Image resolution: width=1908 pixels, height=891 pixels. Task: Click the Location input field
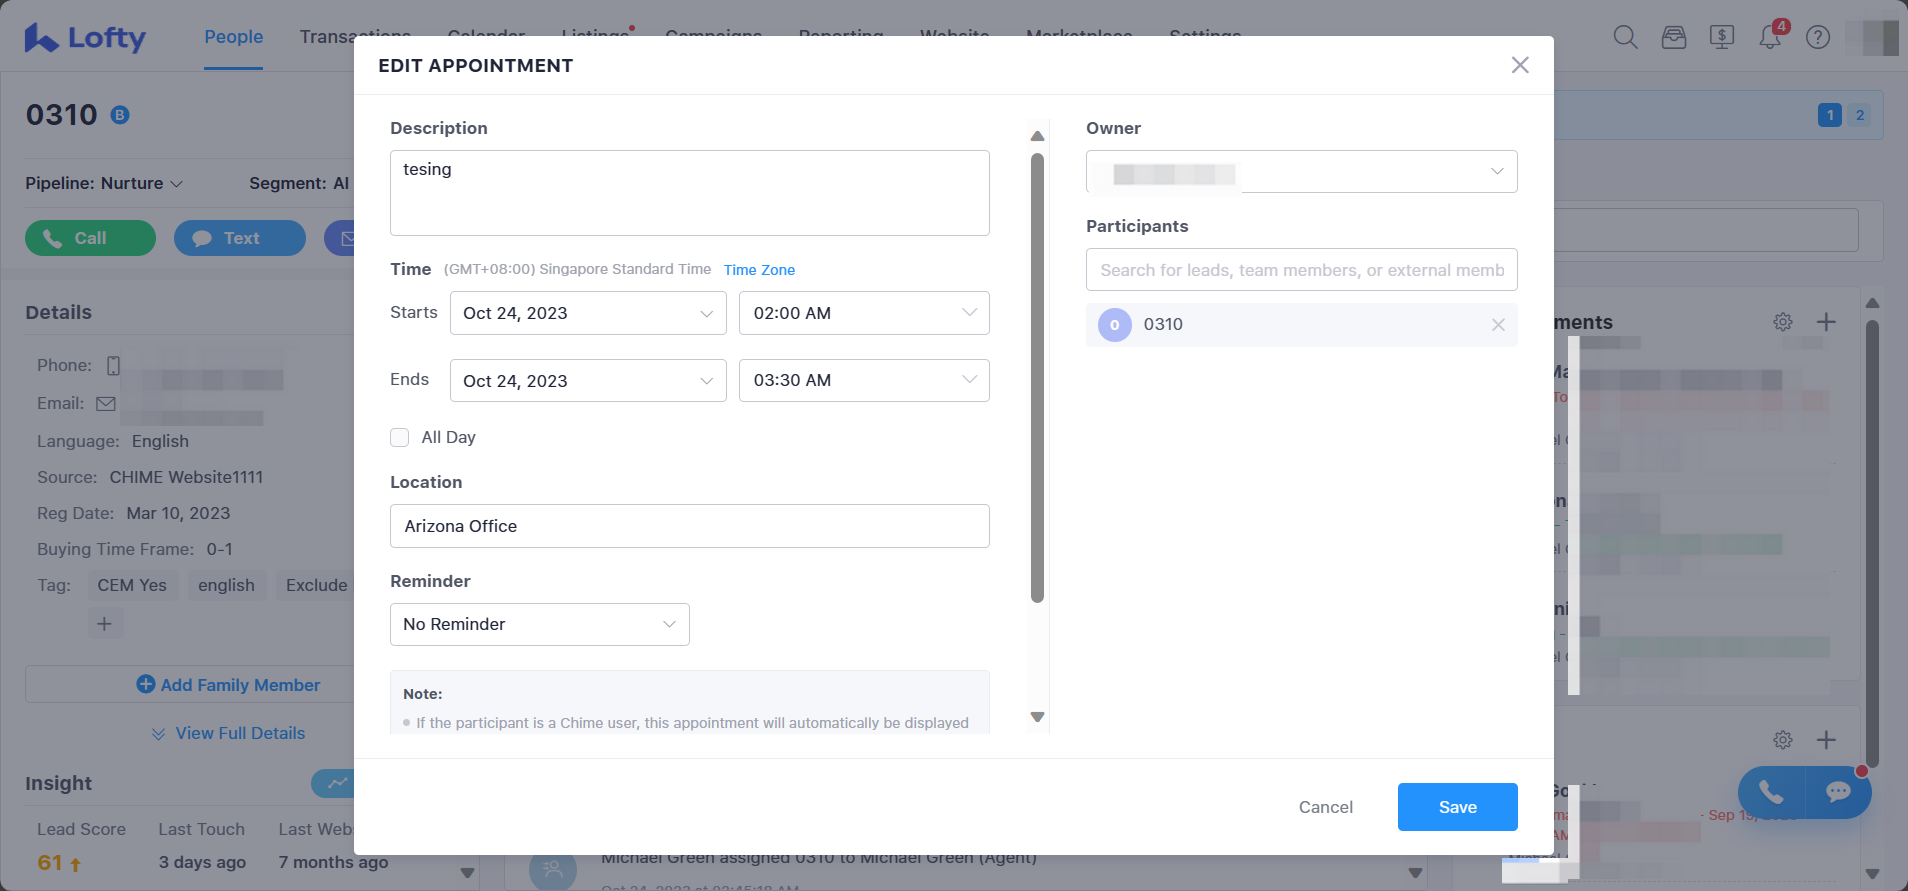click(x=689, y=526)
